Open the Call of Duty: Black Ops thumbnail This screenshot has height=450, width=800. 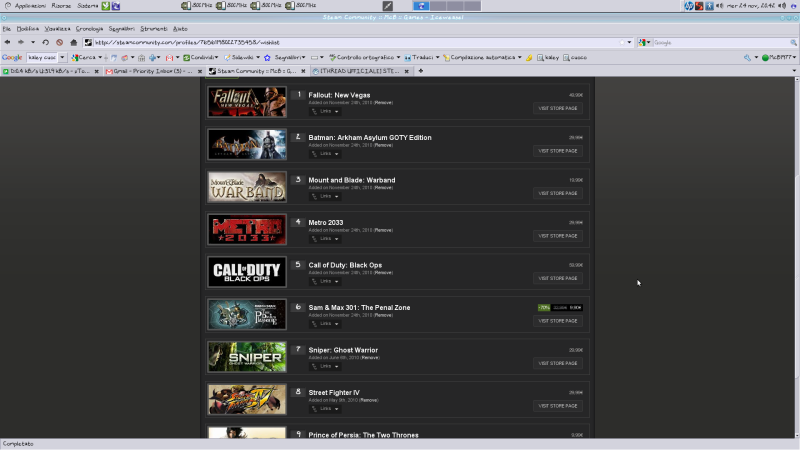point(247,272)
